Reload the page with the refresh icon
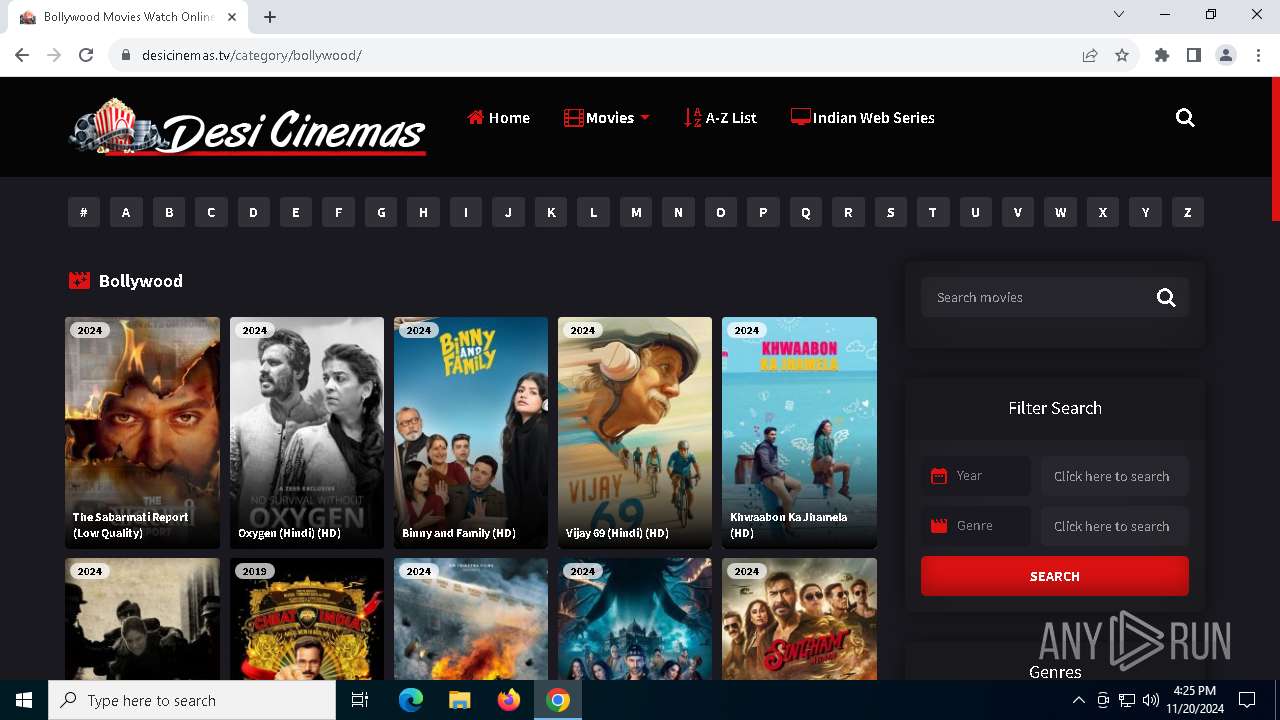Image resolution: width=1280 pixels, height=720 pixels. point(86,55)
